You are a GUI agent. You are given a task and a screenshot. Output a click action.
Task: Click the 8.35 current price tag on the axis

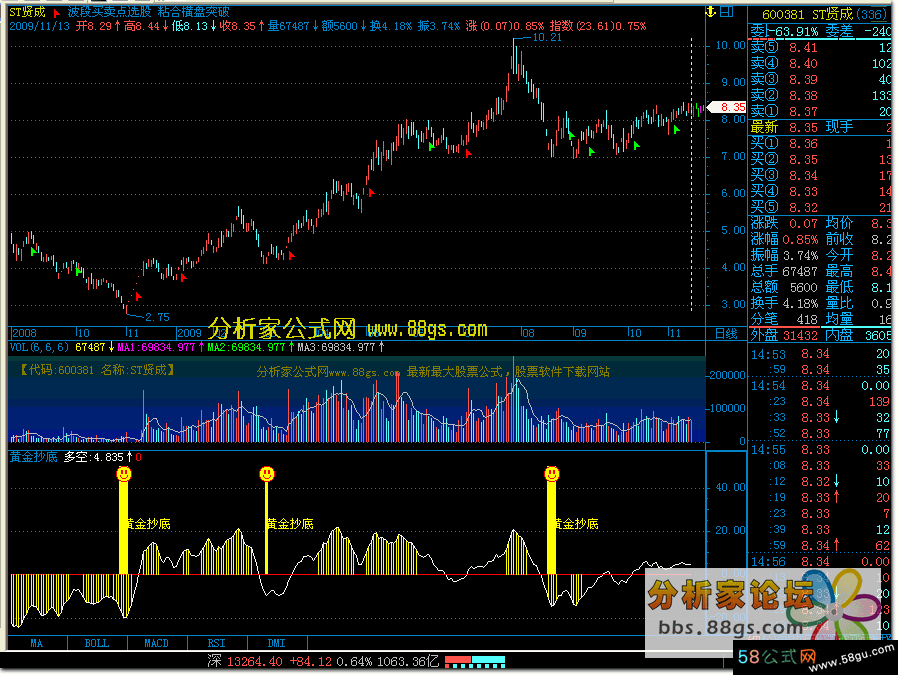point(727,107)
